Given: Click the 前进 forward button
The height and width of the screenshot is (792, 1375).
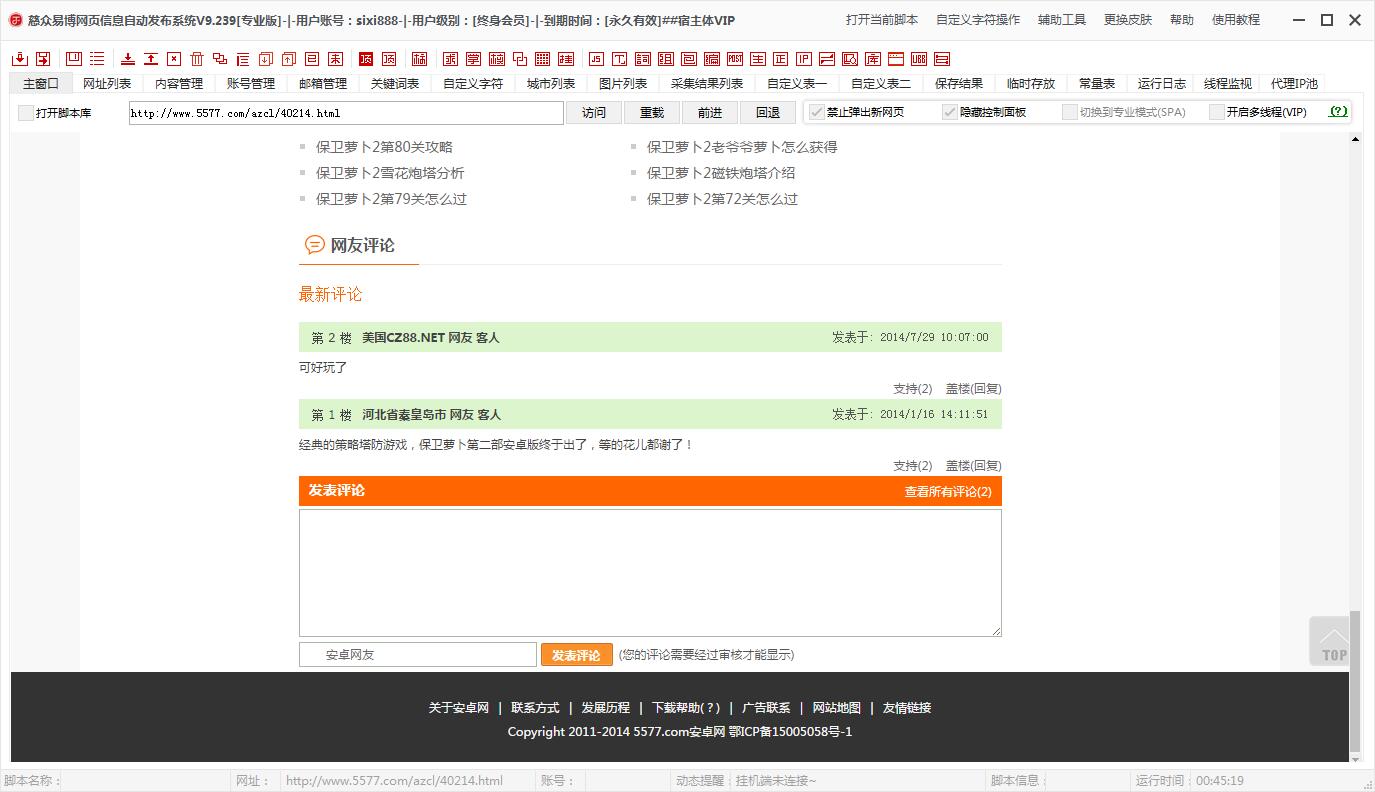Looking at the screenshot, I should point(710,113).
